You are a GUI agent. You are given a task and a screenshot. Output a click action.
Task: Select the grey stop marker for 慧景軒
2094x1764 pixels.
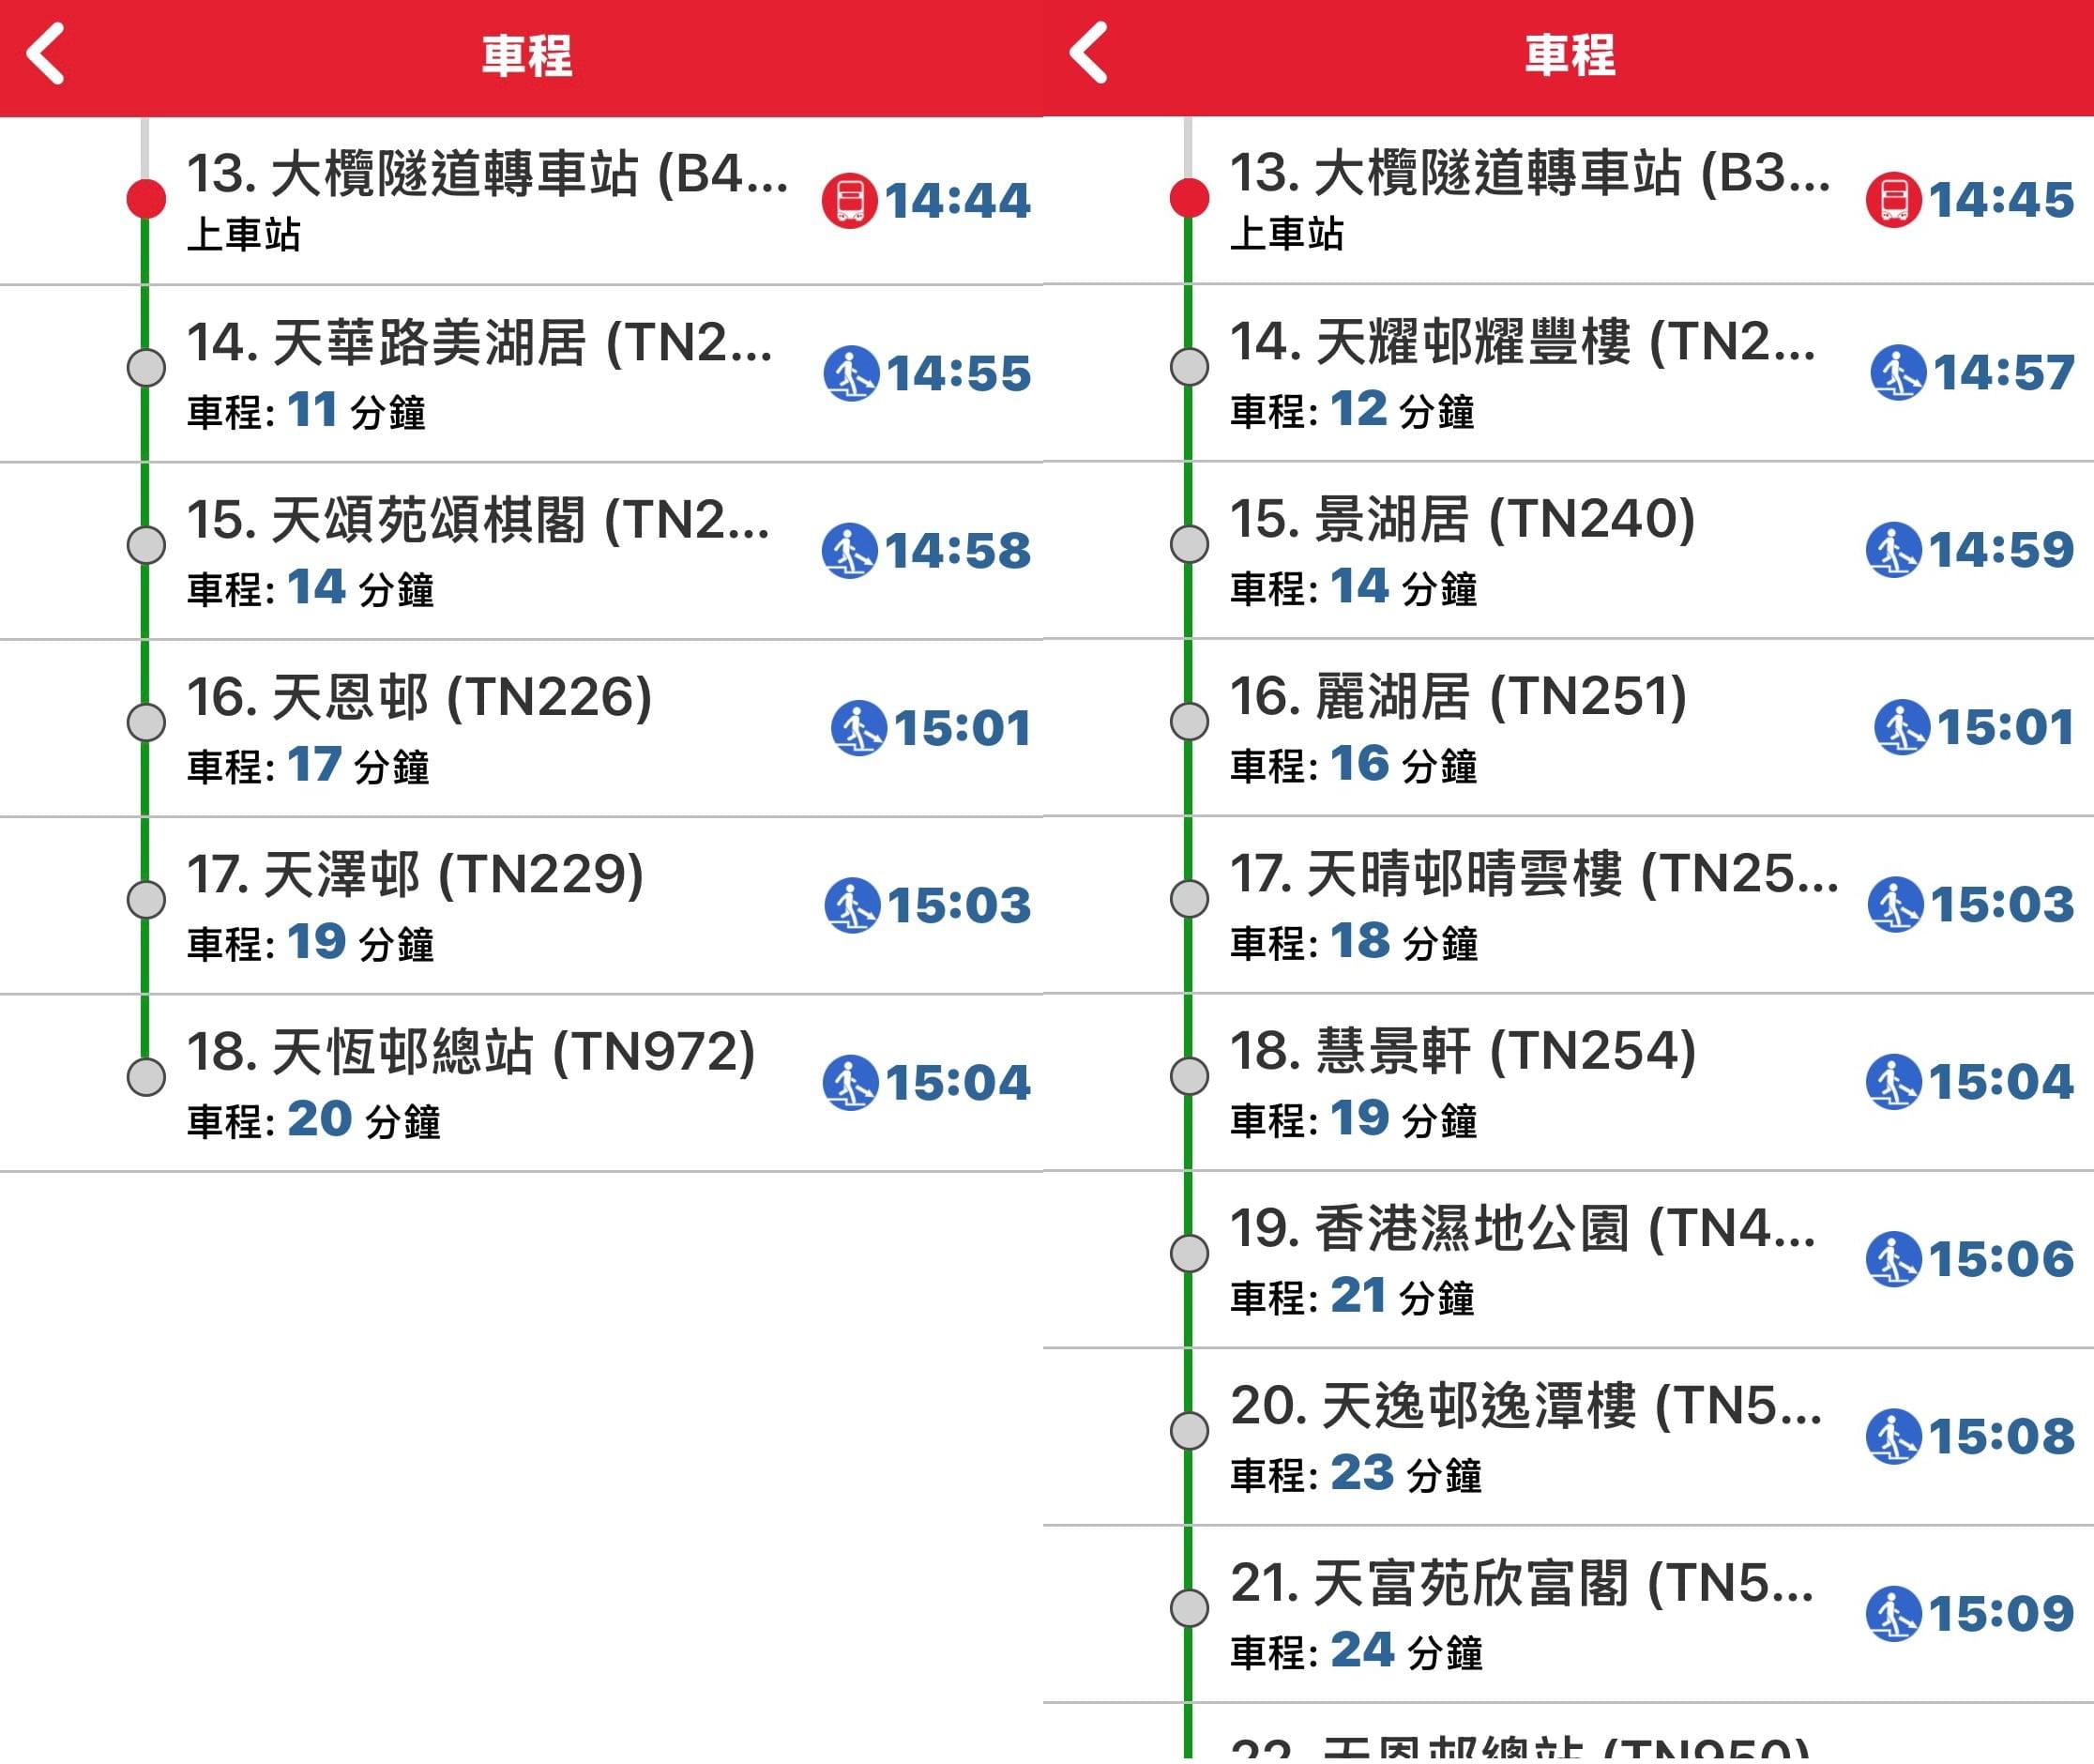[x=1189, y=1076]
